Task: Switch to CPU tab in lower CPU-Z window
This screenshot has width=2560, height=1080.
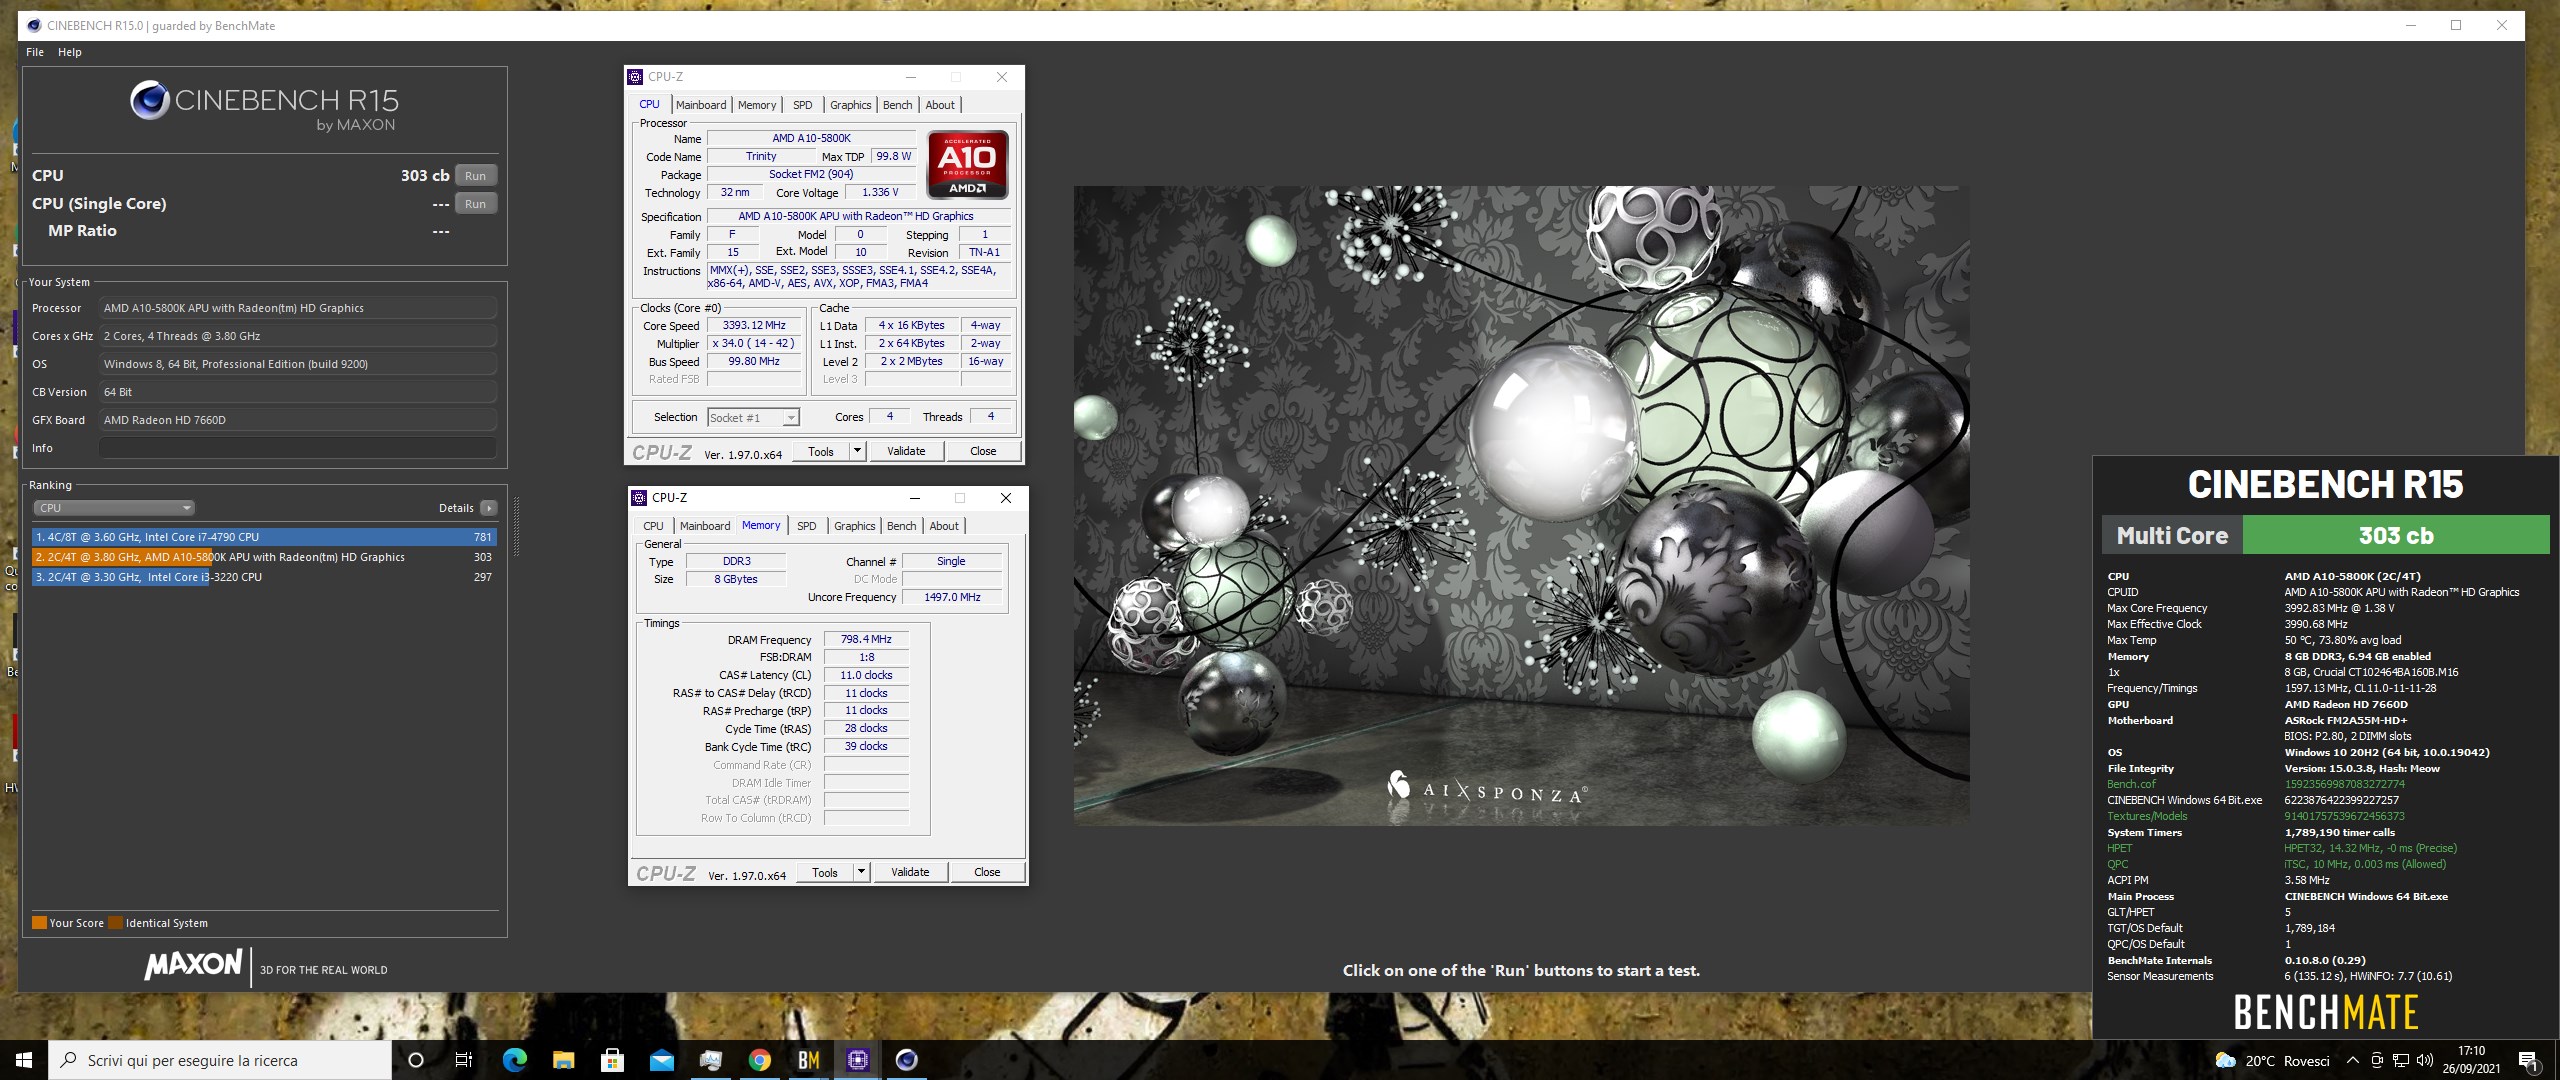Action: click(x=653, y=526)
